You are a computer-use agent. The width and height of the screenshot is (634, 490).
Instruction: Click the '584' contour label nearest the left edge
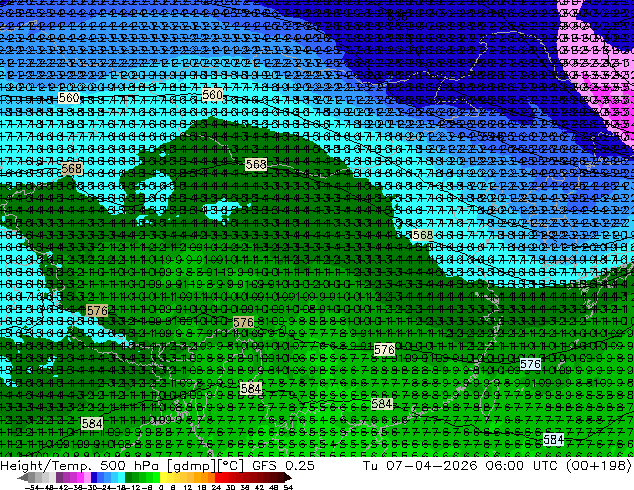point(92,423)
